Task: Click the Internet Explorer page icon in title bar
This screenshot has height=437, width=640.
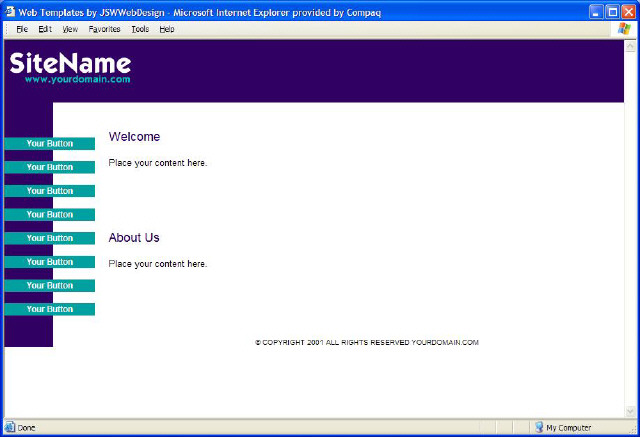Action: [x=10, y=11]
